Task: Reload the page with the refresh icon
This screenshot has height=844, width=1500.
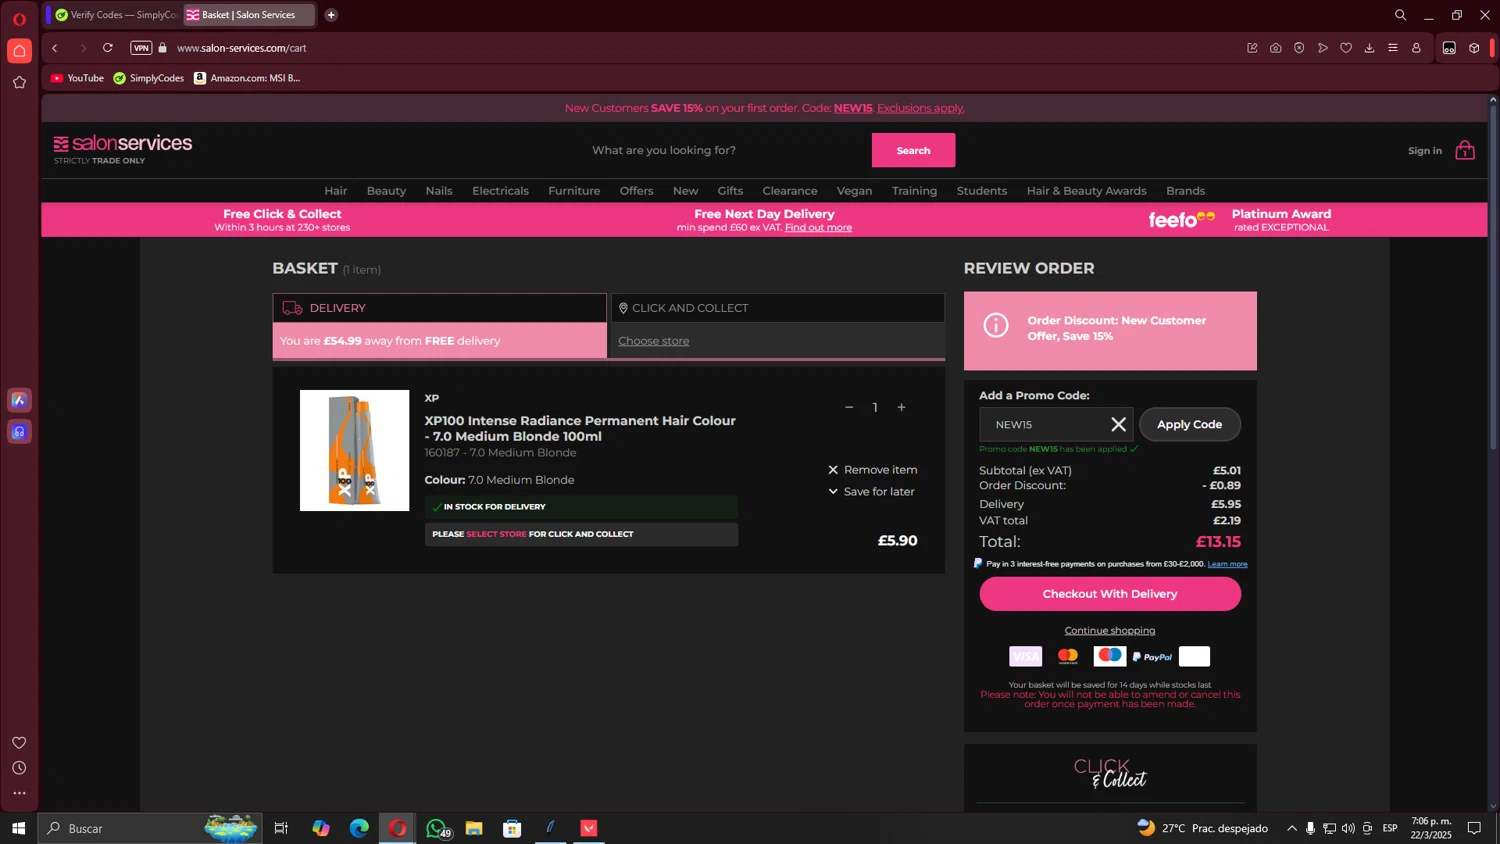Action: click(108, 48)
